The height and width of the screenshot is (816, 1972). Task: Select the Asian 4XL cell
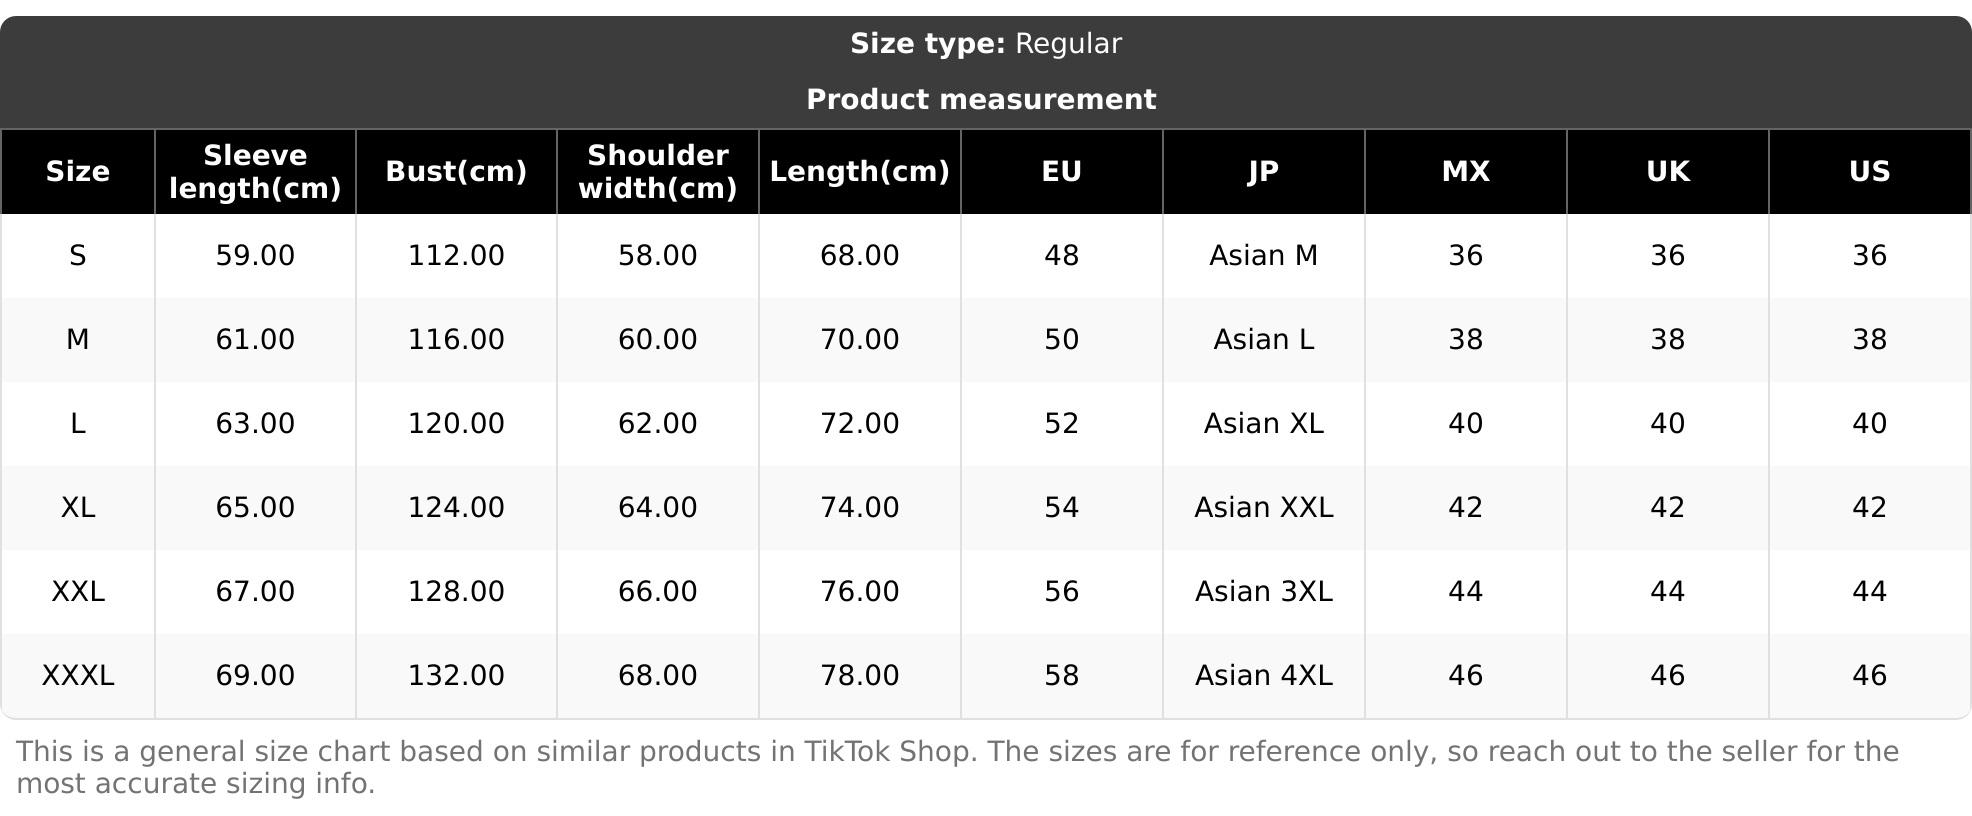click(x=1263, y=676)
